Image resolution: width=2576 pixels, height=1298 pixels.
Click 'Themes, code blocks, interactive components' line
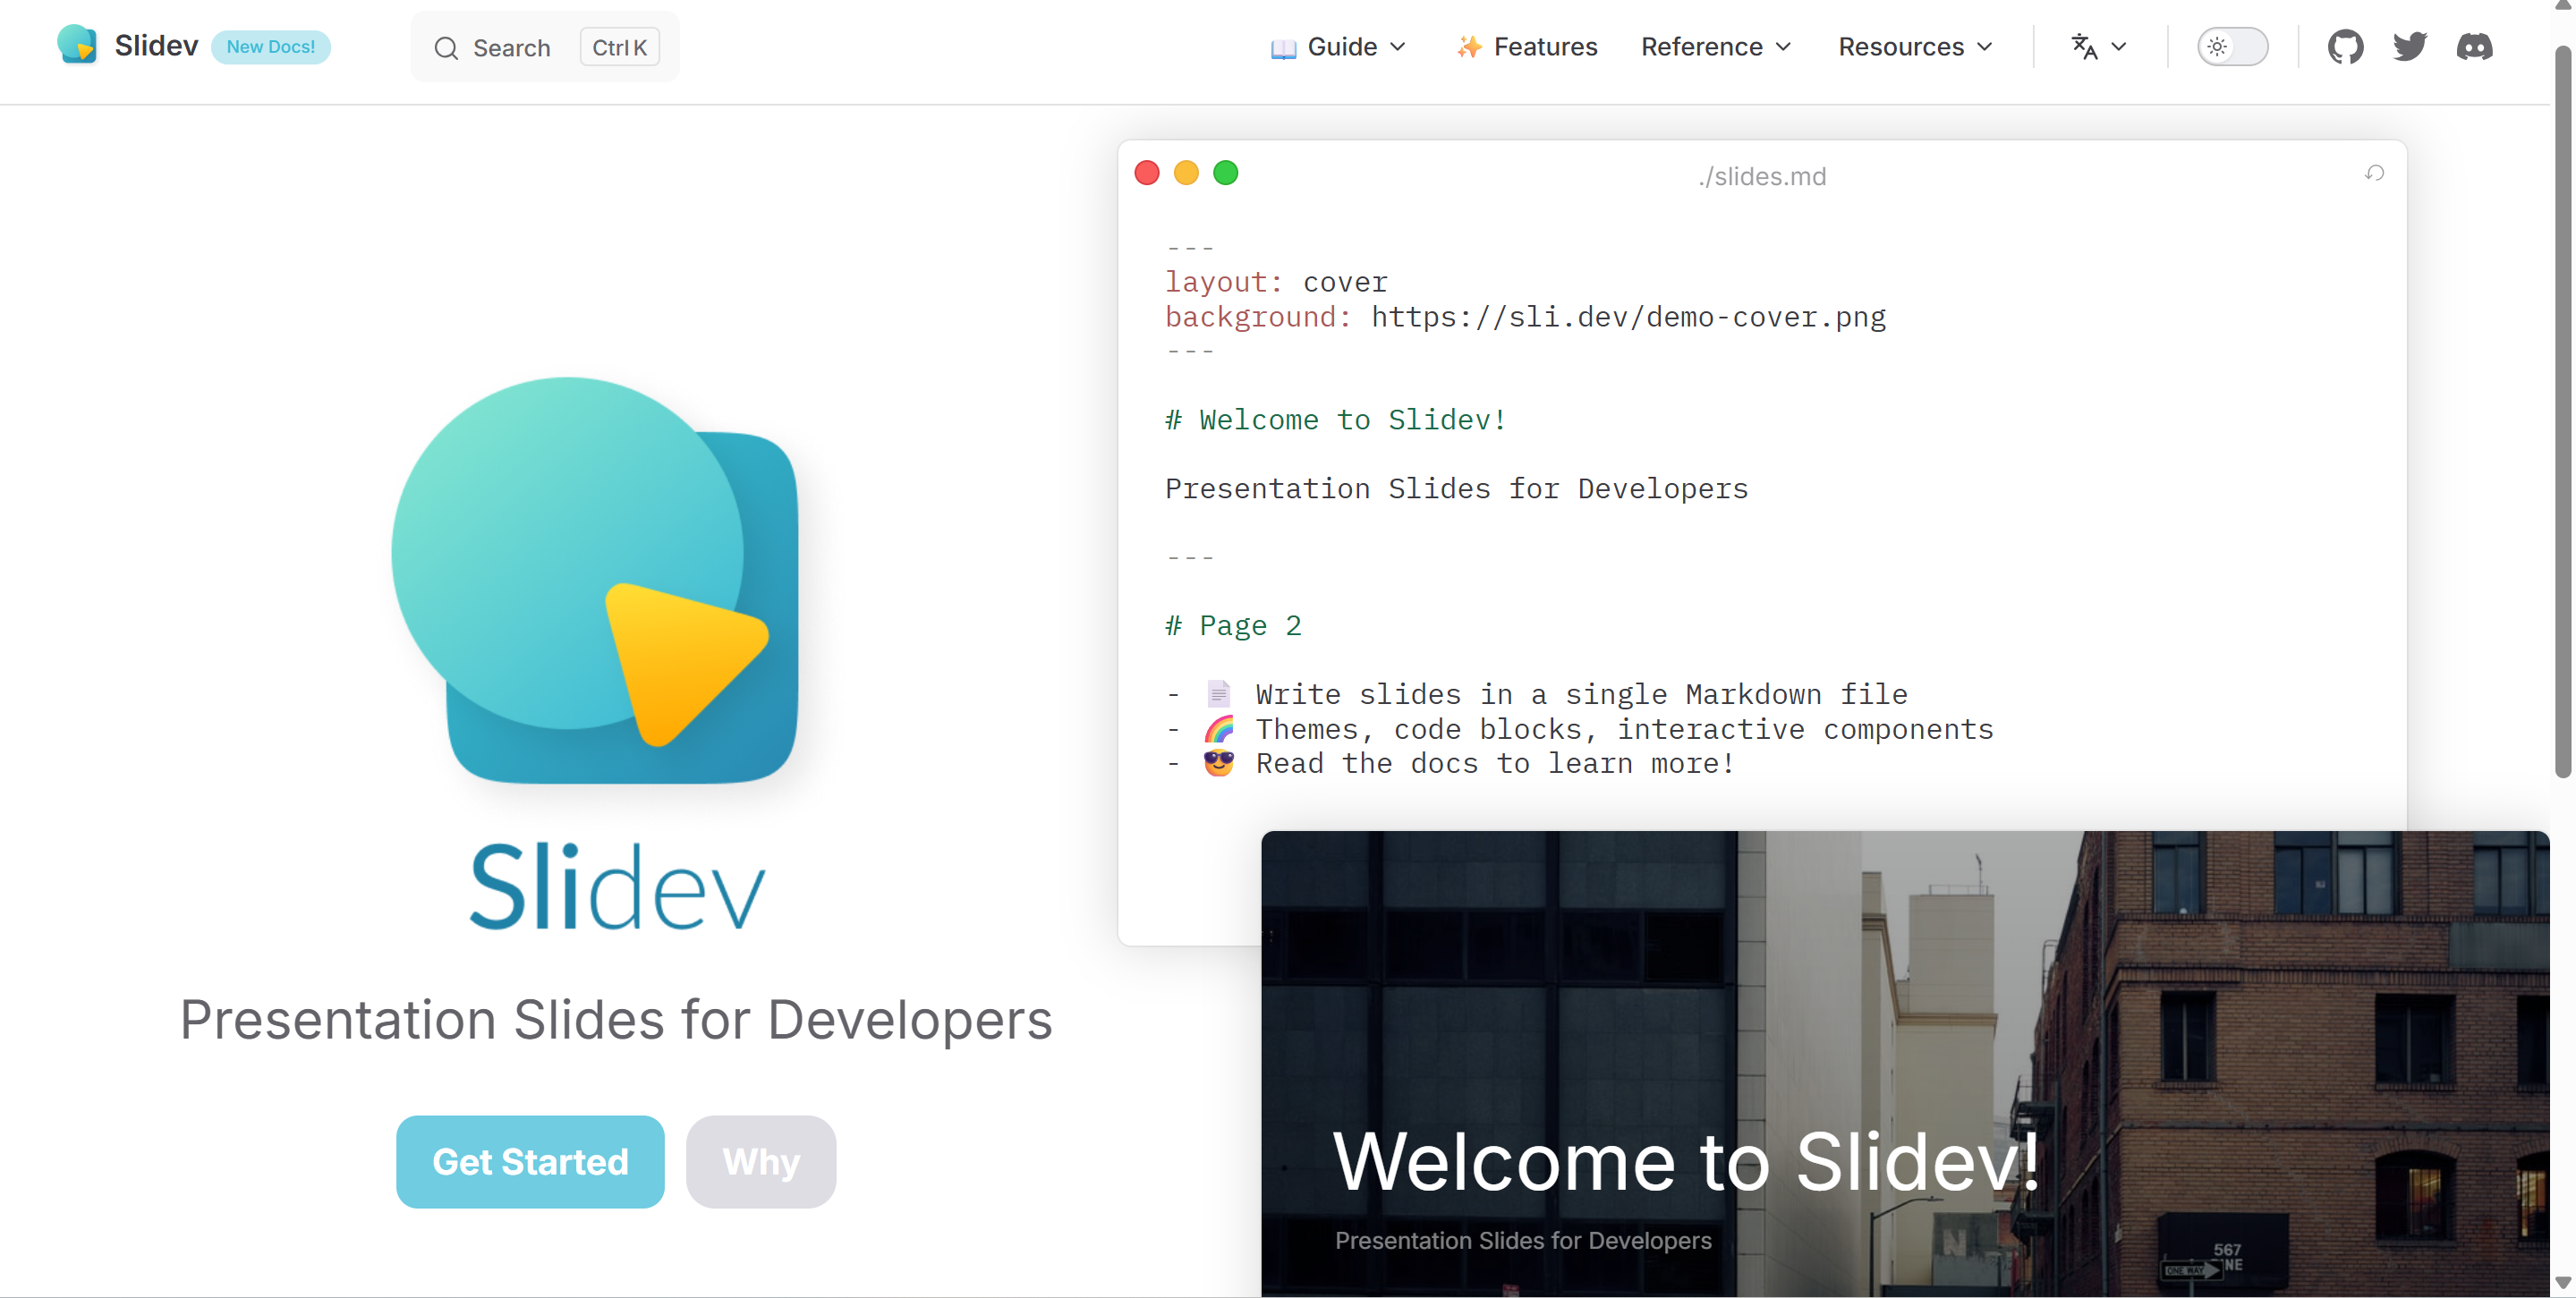[1624, 728]
